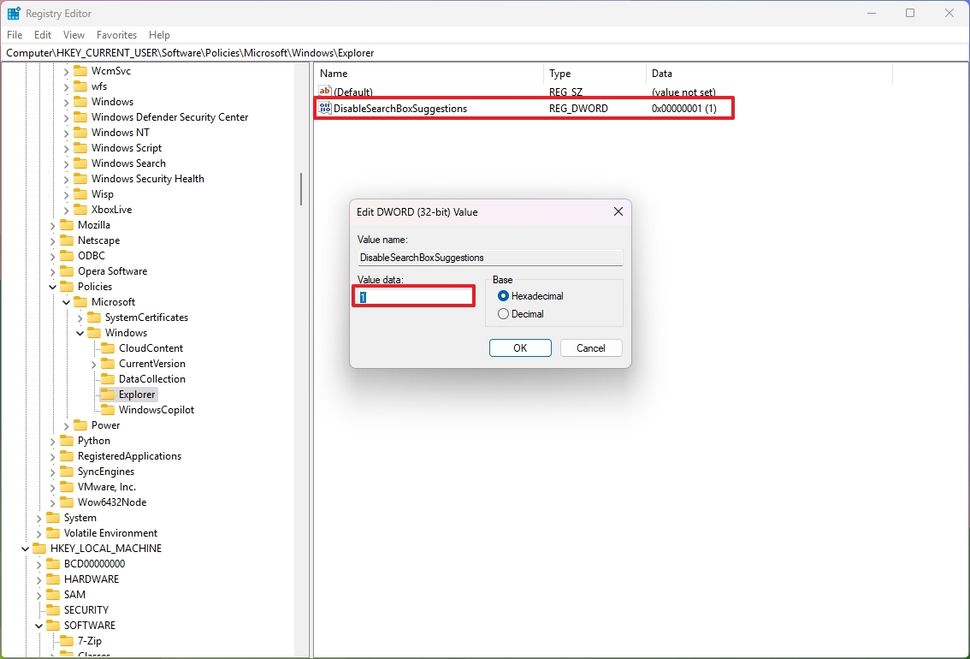
Task: Collapse the Policies tree node
Action: point(52,286)
